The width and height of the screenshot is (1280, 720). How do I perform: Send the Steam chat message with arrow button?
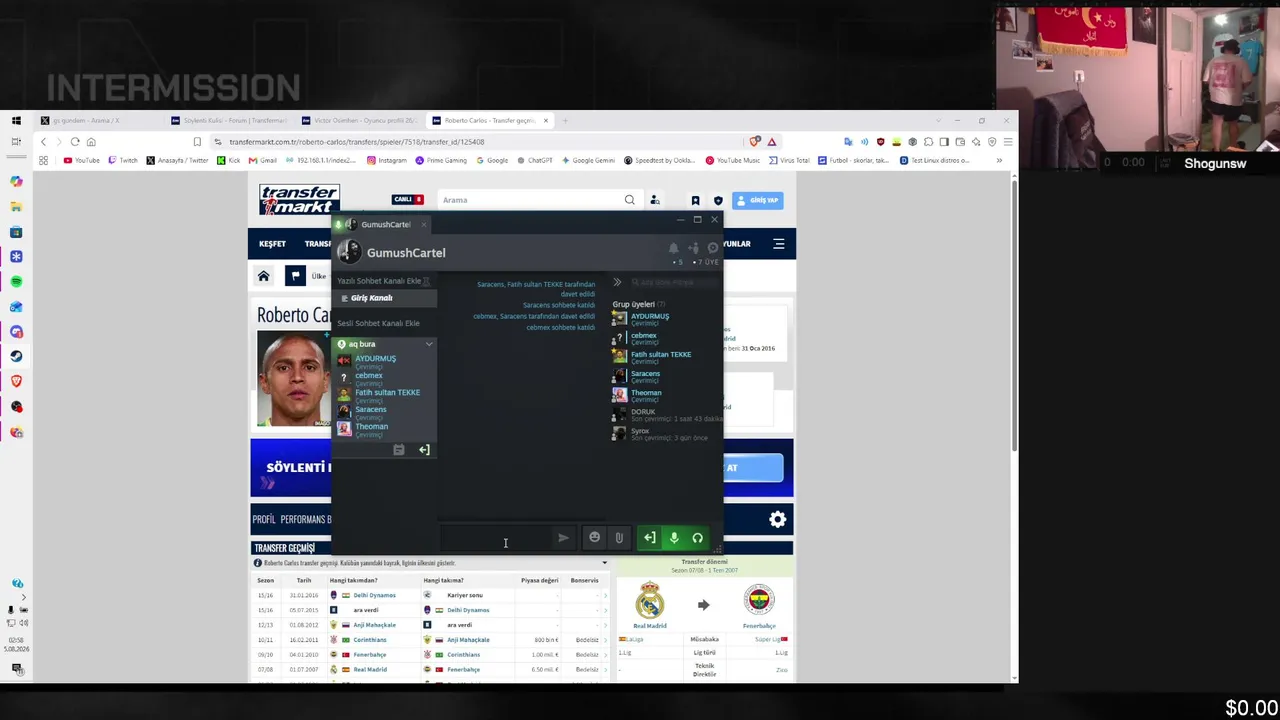[x=563, y=538]
